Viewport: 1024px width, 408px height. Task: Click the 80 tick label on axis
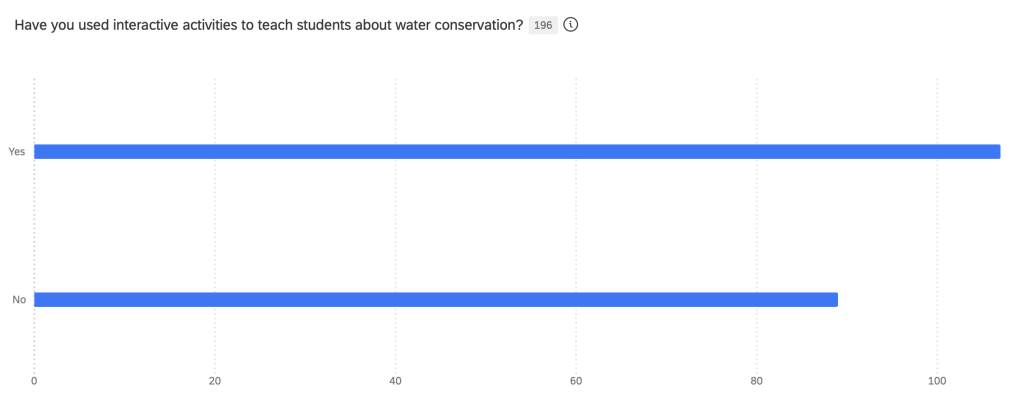tap(757, 381)
